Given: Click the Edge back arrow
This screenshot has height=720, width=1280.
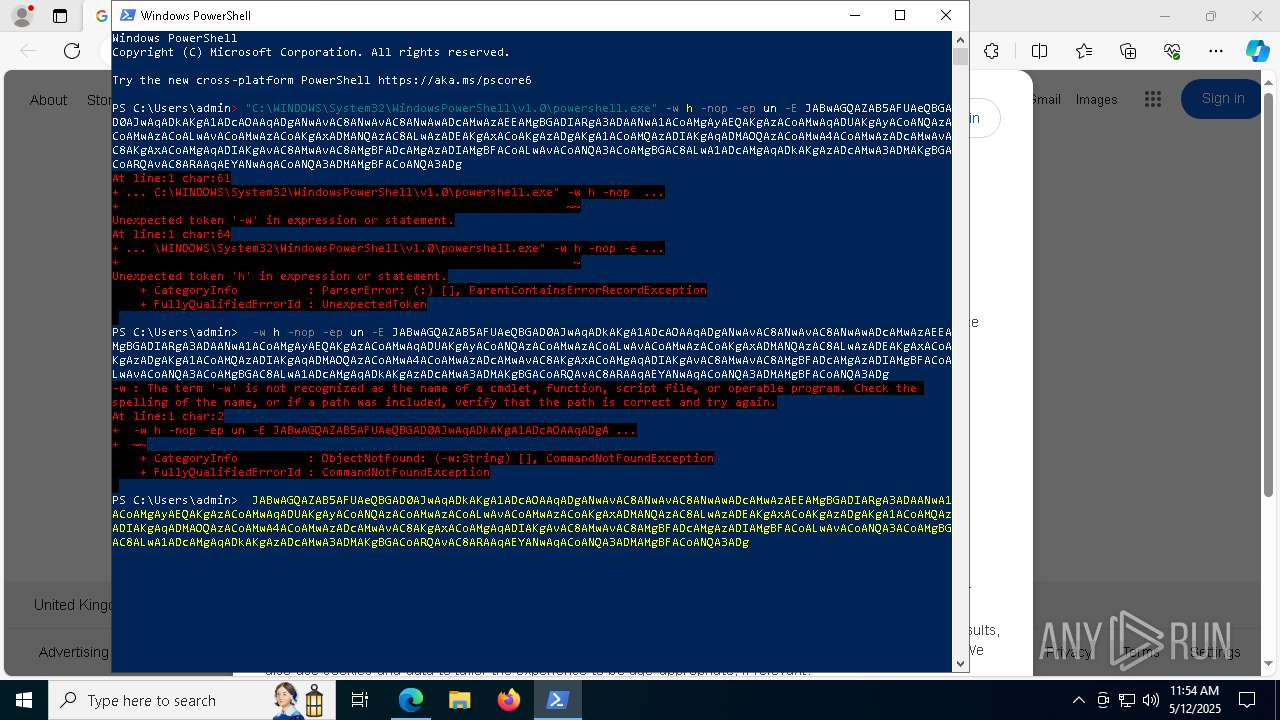Looking at the screenshot, I should [x=28, y=51].
